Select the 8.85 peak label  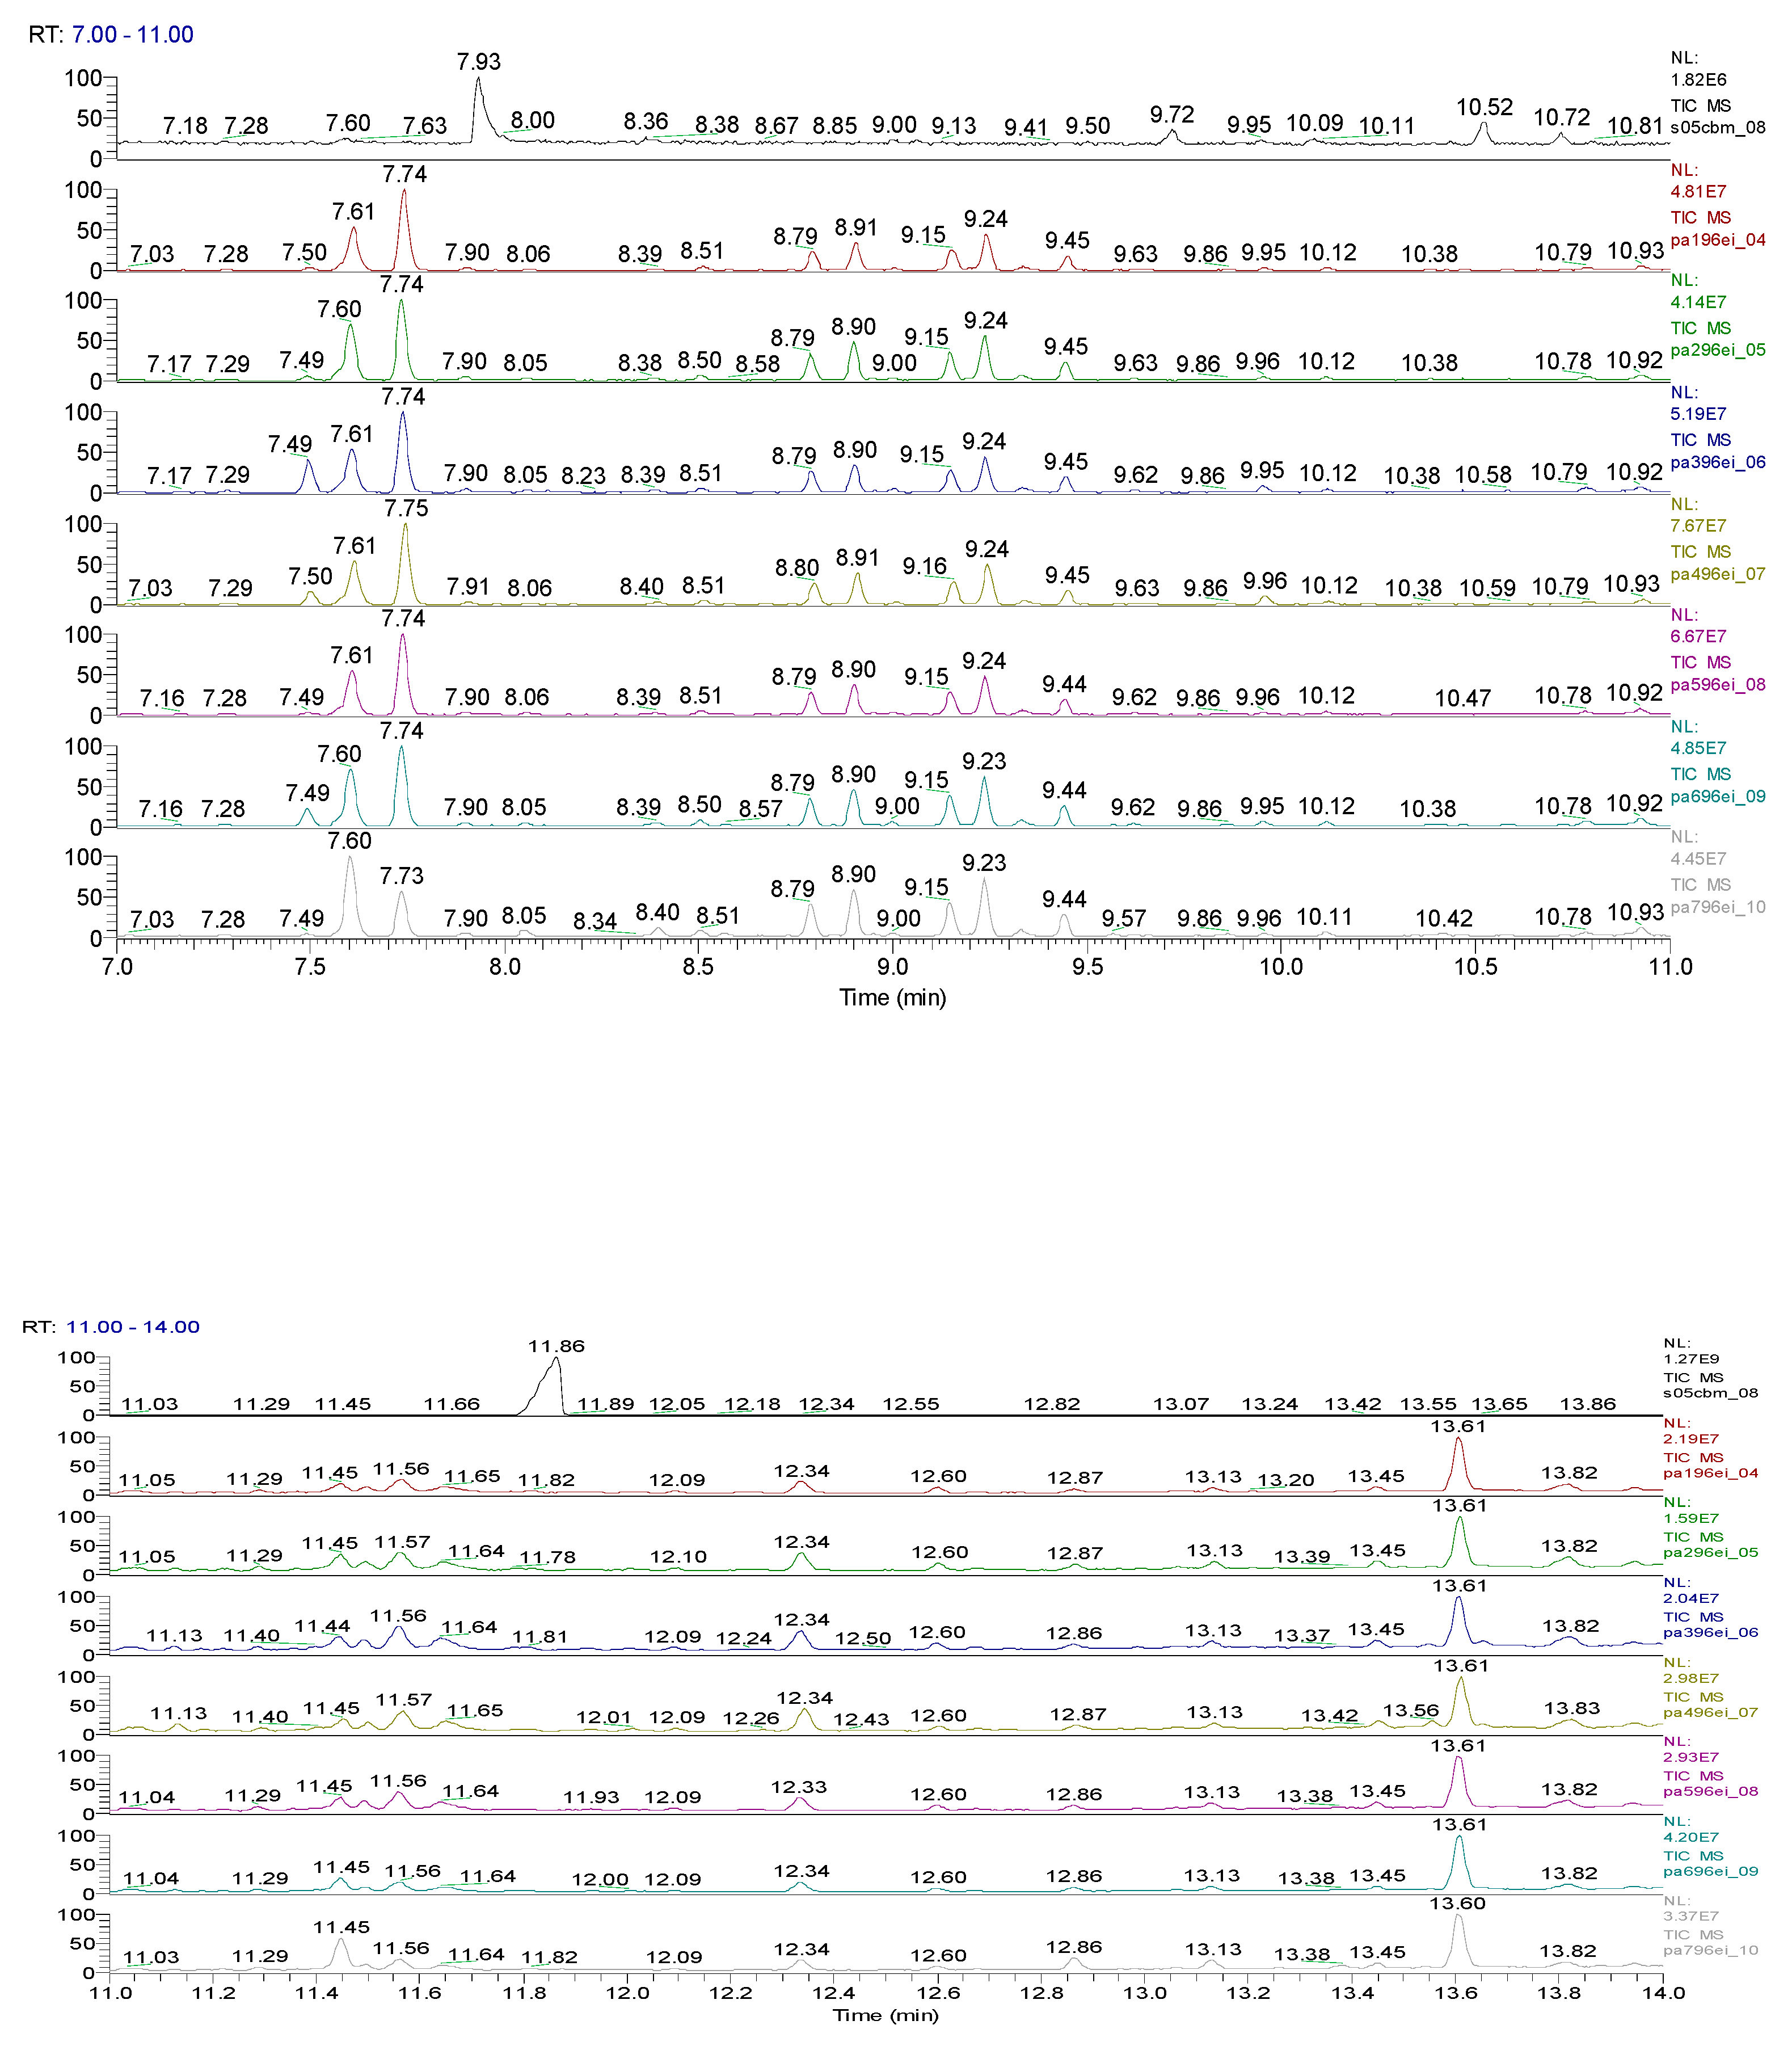click(835, 126)
